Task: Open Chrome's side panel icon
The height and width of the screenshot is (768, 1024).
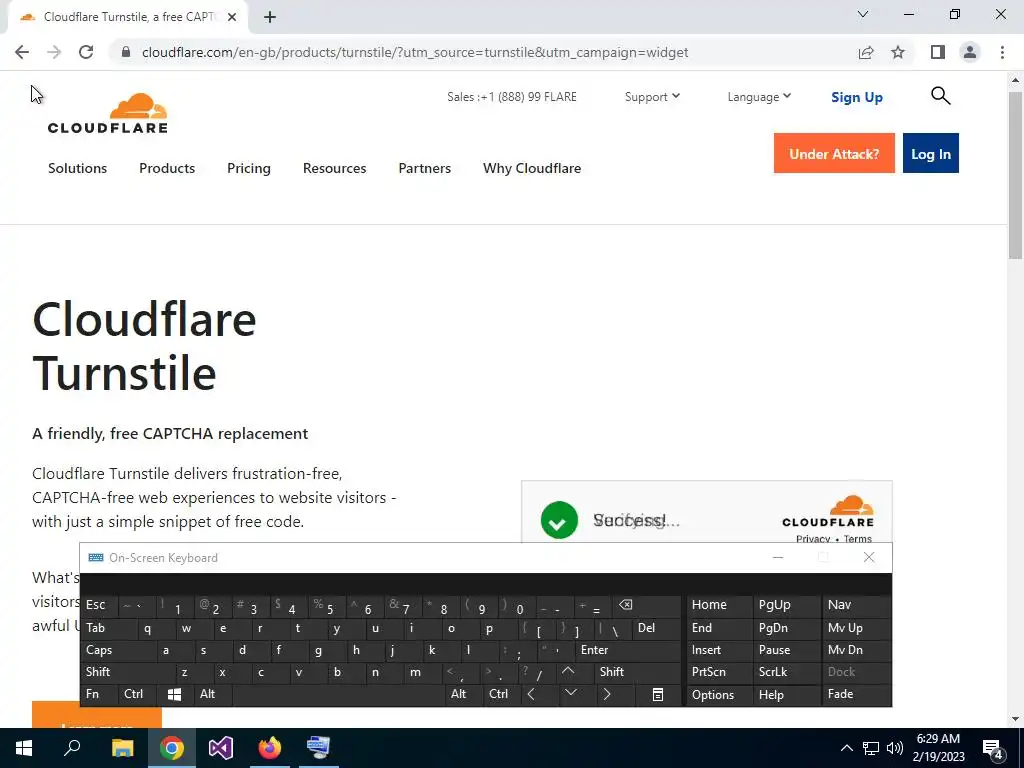Action: coord(938,52)
